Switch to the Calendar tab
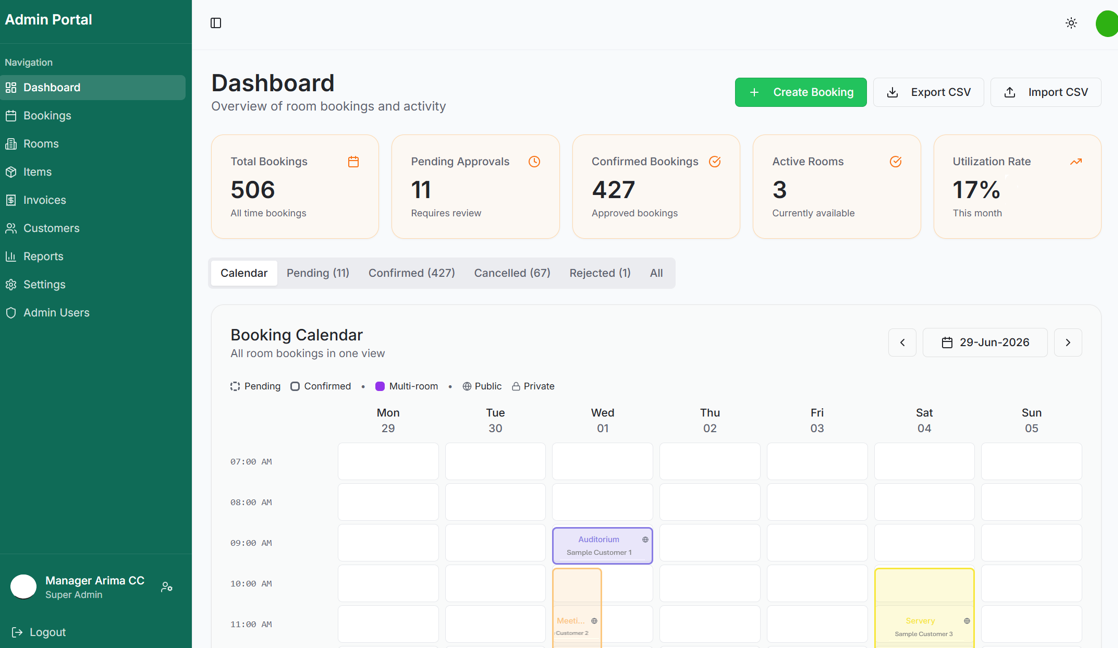 point(244,273)
